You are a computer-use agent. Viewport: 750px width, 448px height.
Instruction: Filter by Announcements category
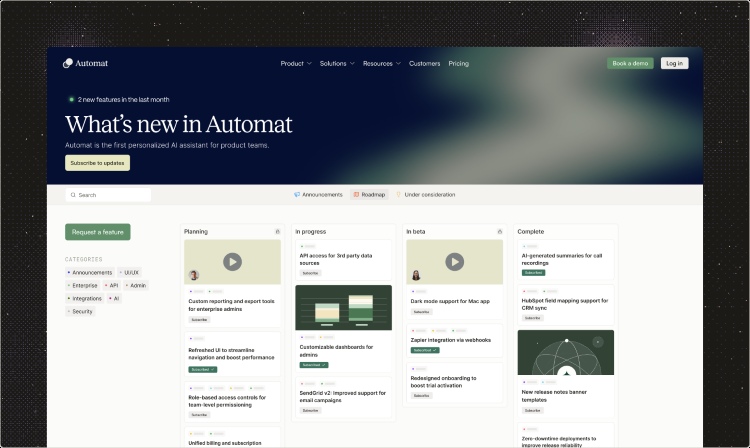tap(90, 273)
